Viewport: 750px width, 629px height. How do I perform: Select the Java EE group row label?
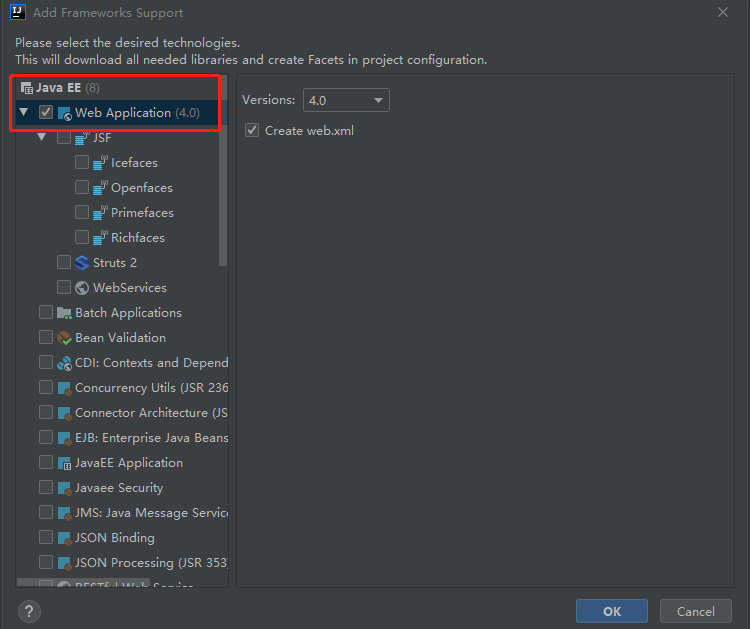[58, 88]
